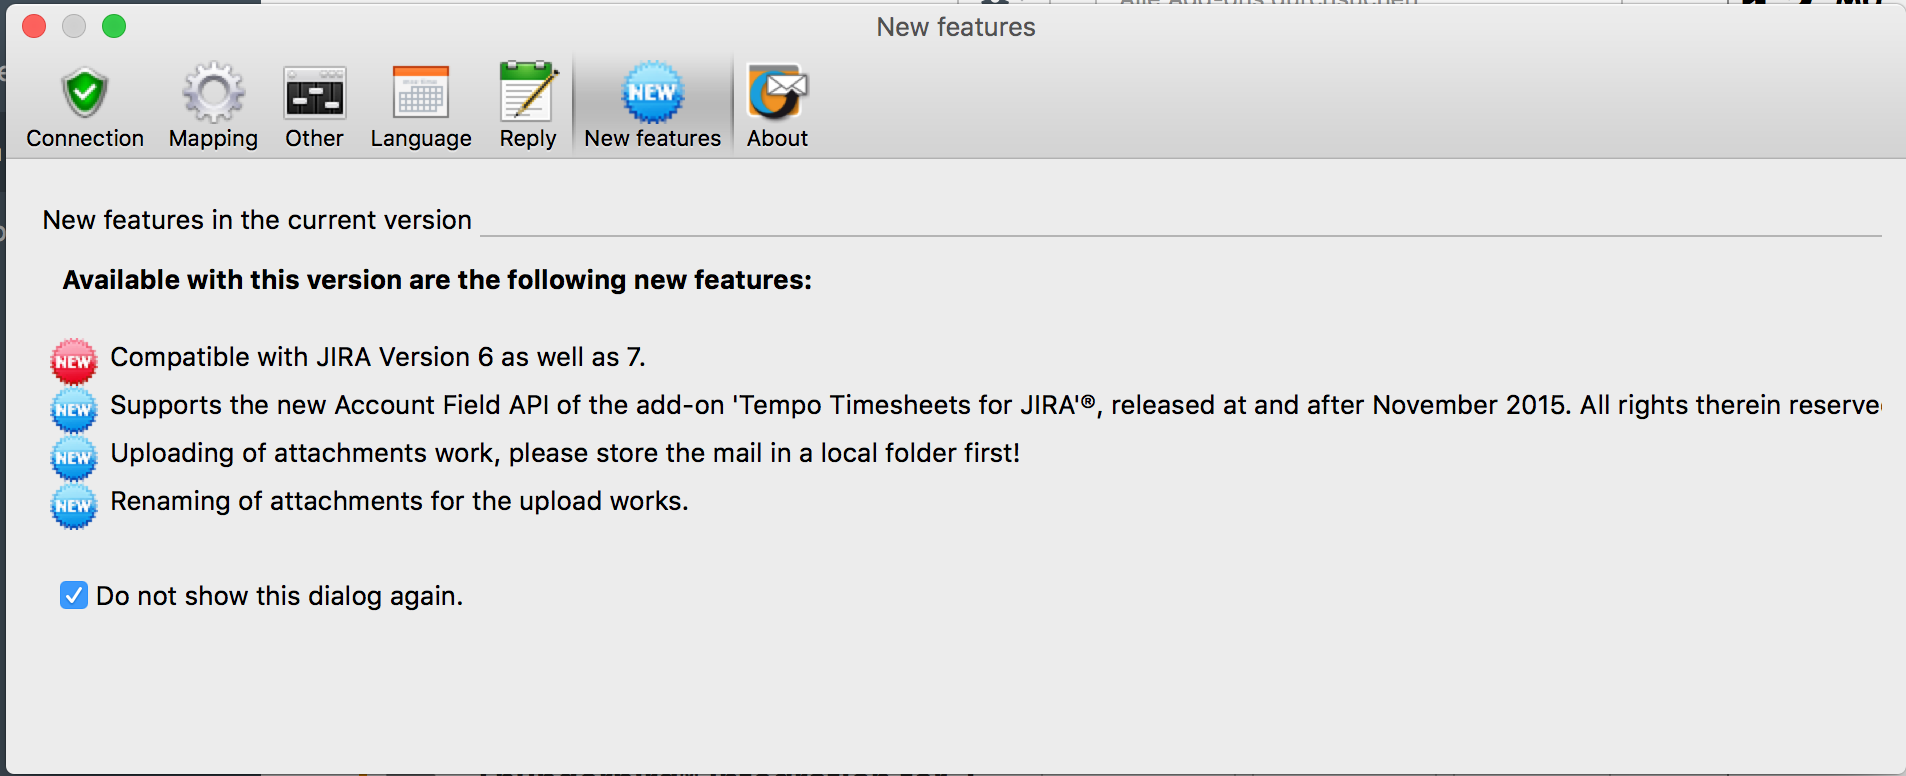This screenshot has height=776, width=1906.
Task: Select the Language tab label
Action: tap(421, 138)
